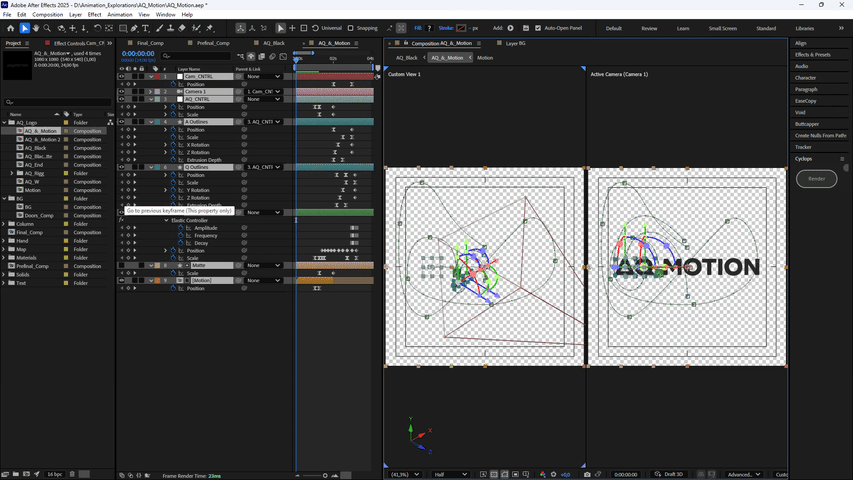The height and width of the screenshot is (480, 853).
Task: Open Cam_CNTRL parent link dropdown
Action: pyautogui.click(x=263, y=77)
